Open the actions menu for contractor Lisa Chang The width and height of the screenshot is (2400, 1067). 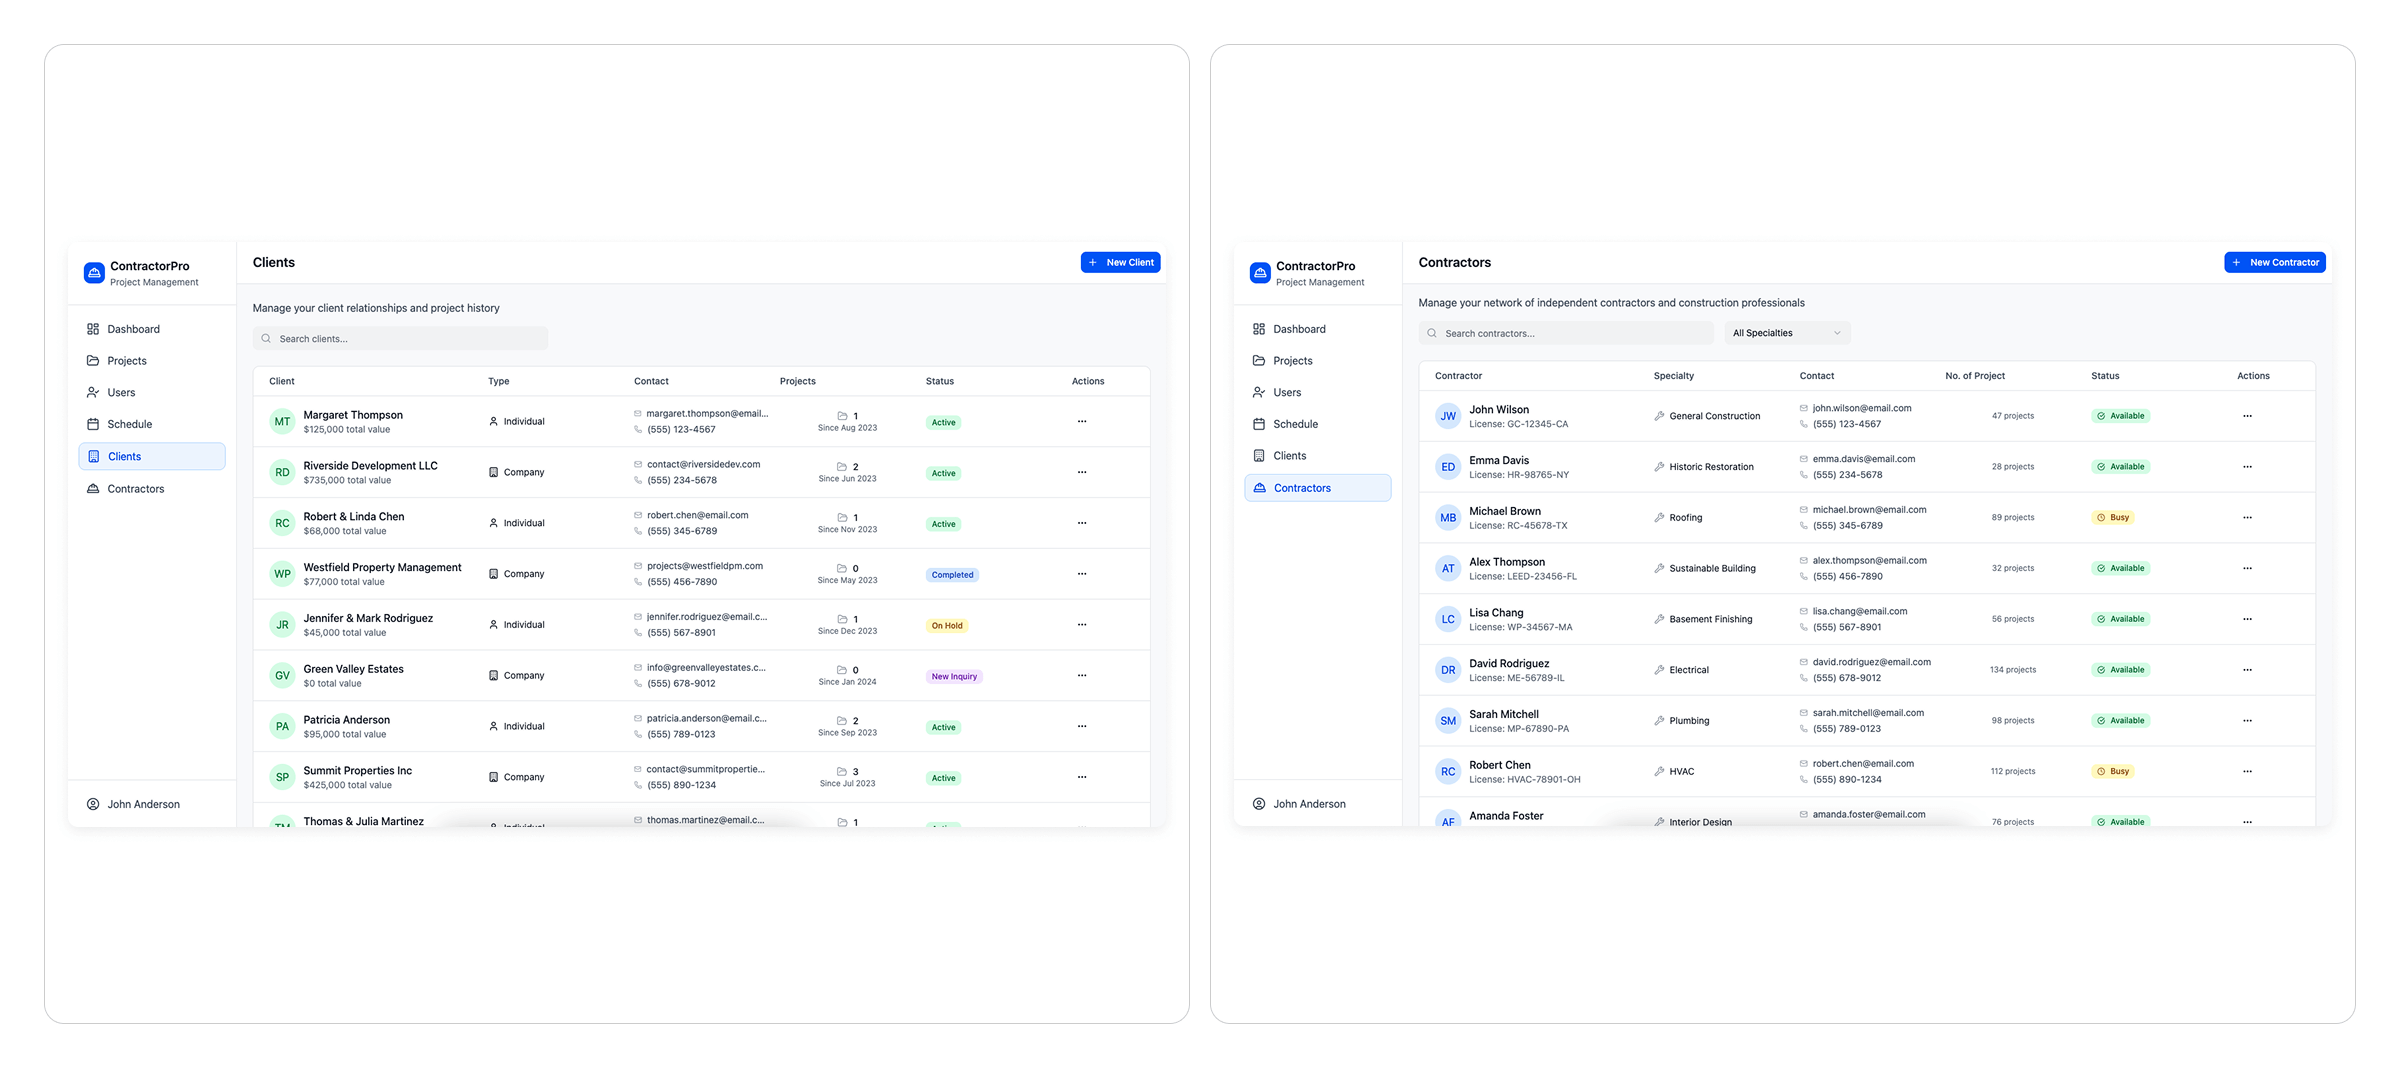pos(2246,619)
